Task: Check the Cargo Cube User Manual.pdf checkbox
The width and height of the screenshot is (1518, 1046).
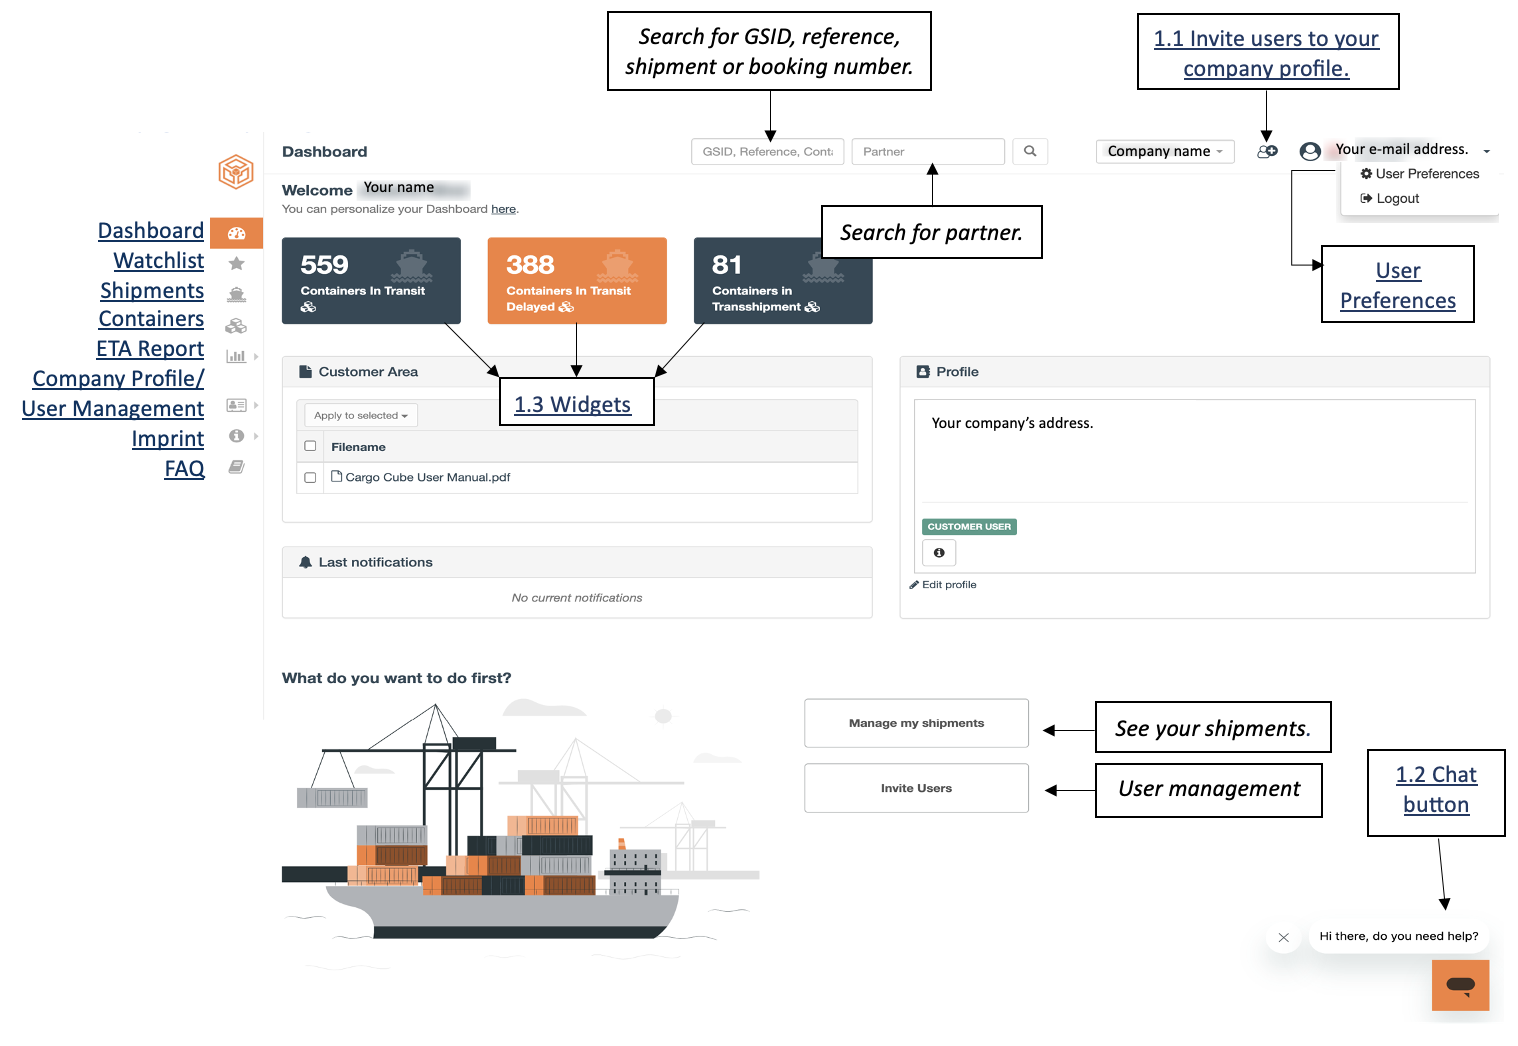Action: 310,478
